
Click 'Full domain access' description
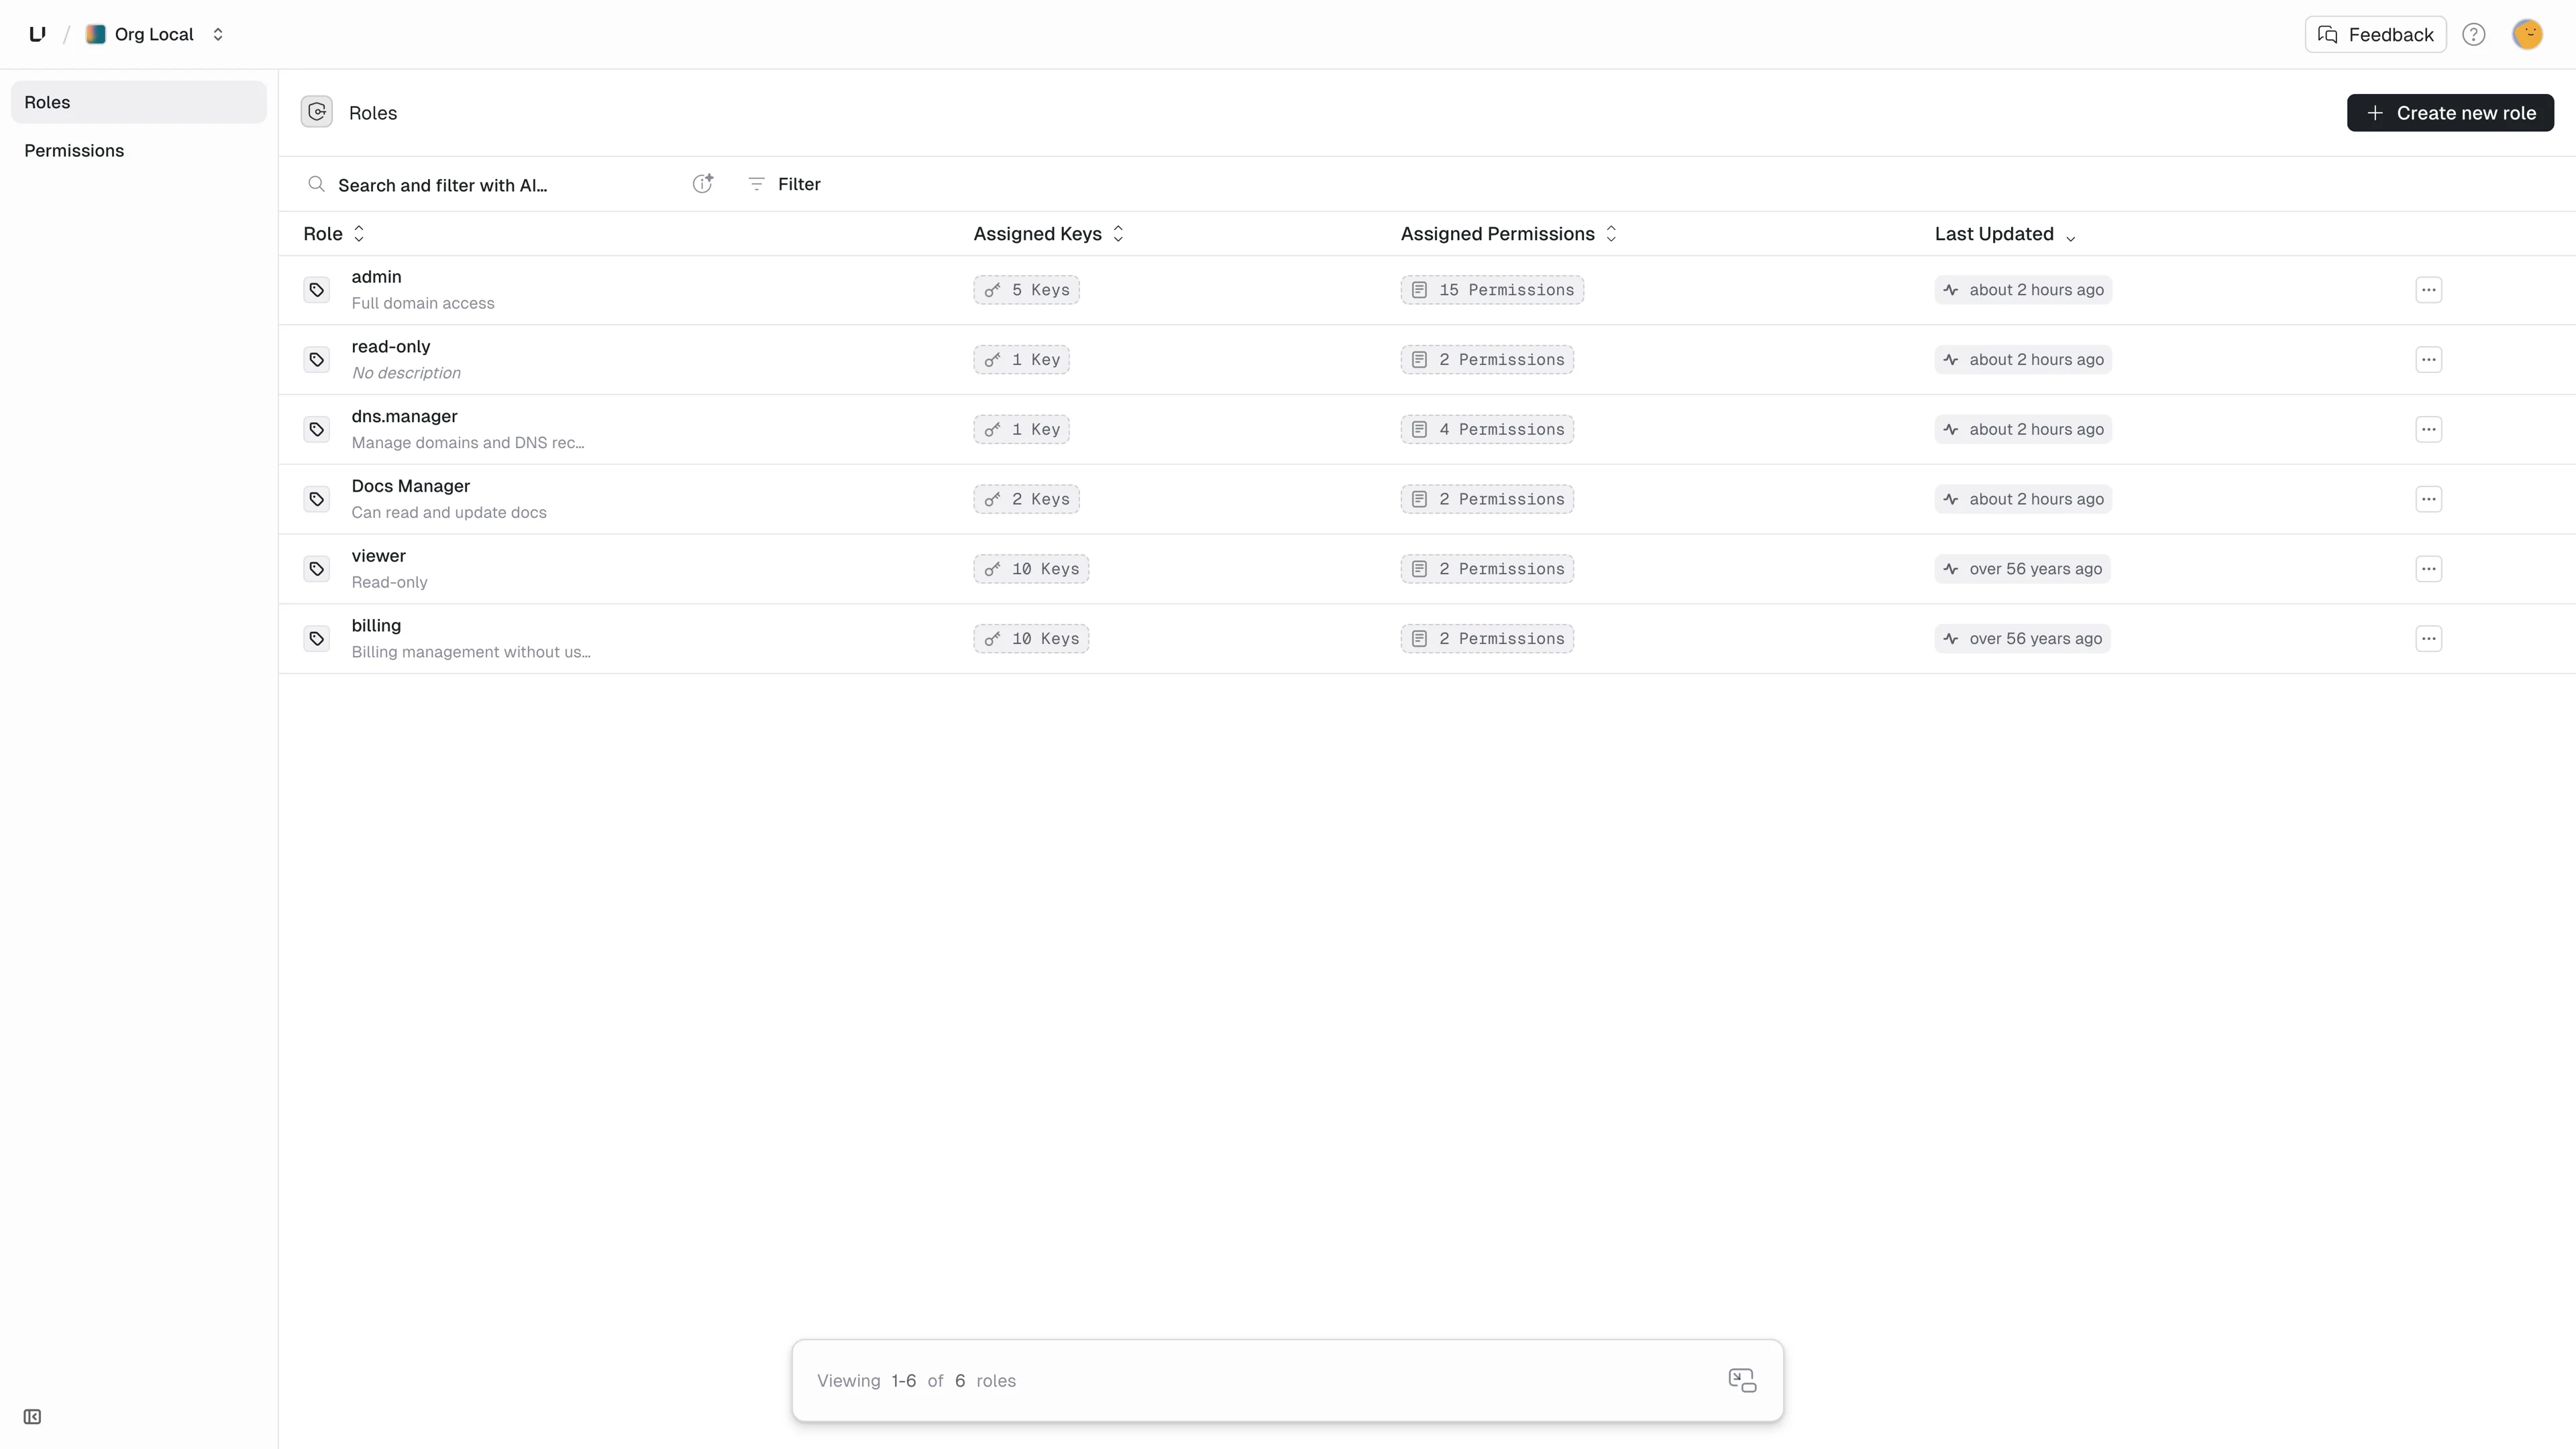coord(423,303)
